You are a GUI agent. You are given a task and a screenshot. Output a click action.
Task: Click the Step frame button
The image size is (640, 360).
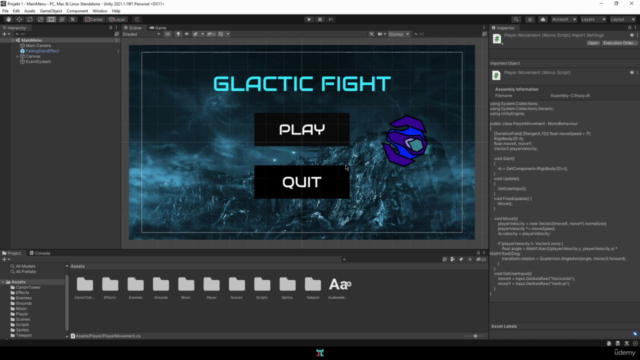[x=331, y=19]
